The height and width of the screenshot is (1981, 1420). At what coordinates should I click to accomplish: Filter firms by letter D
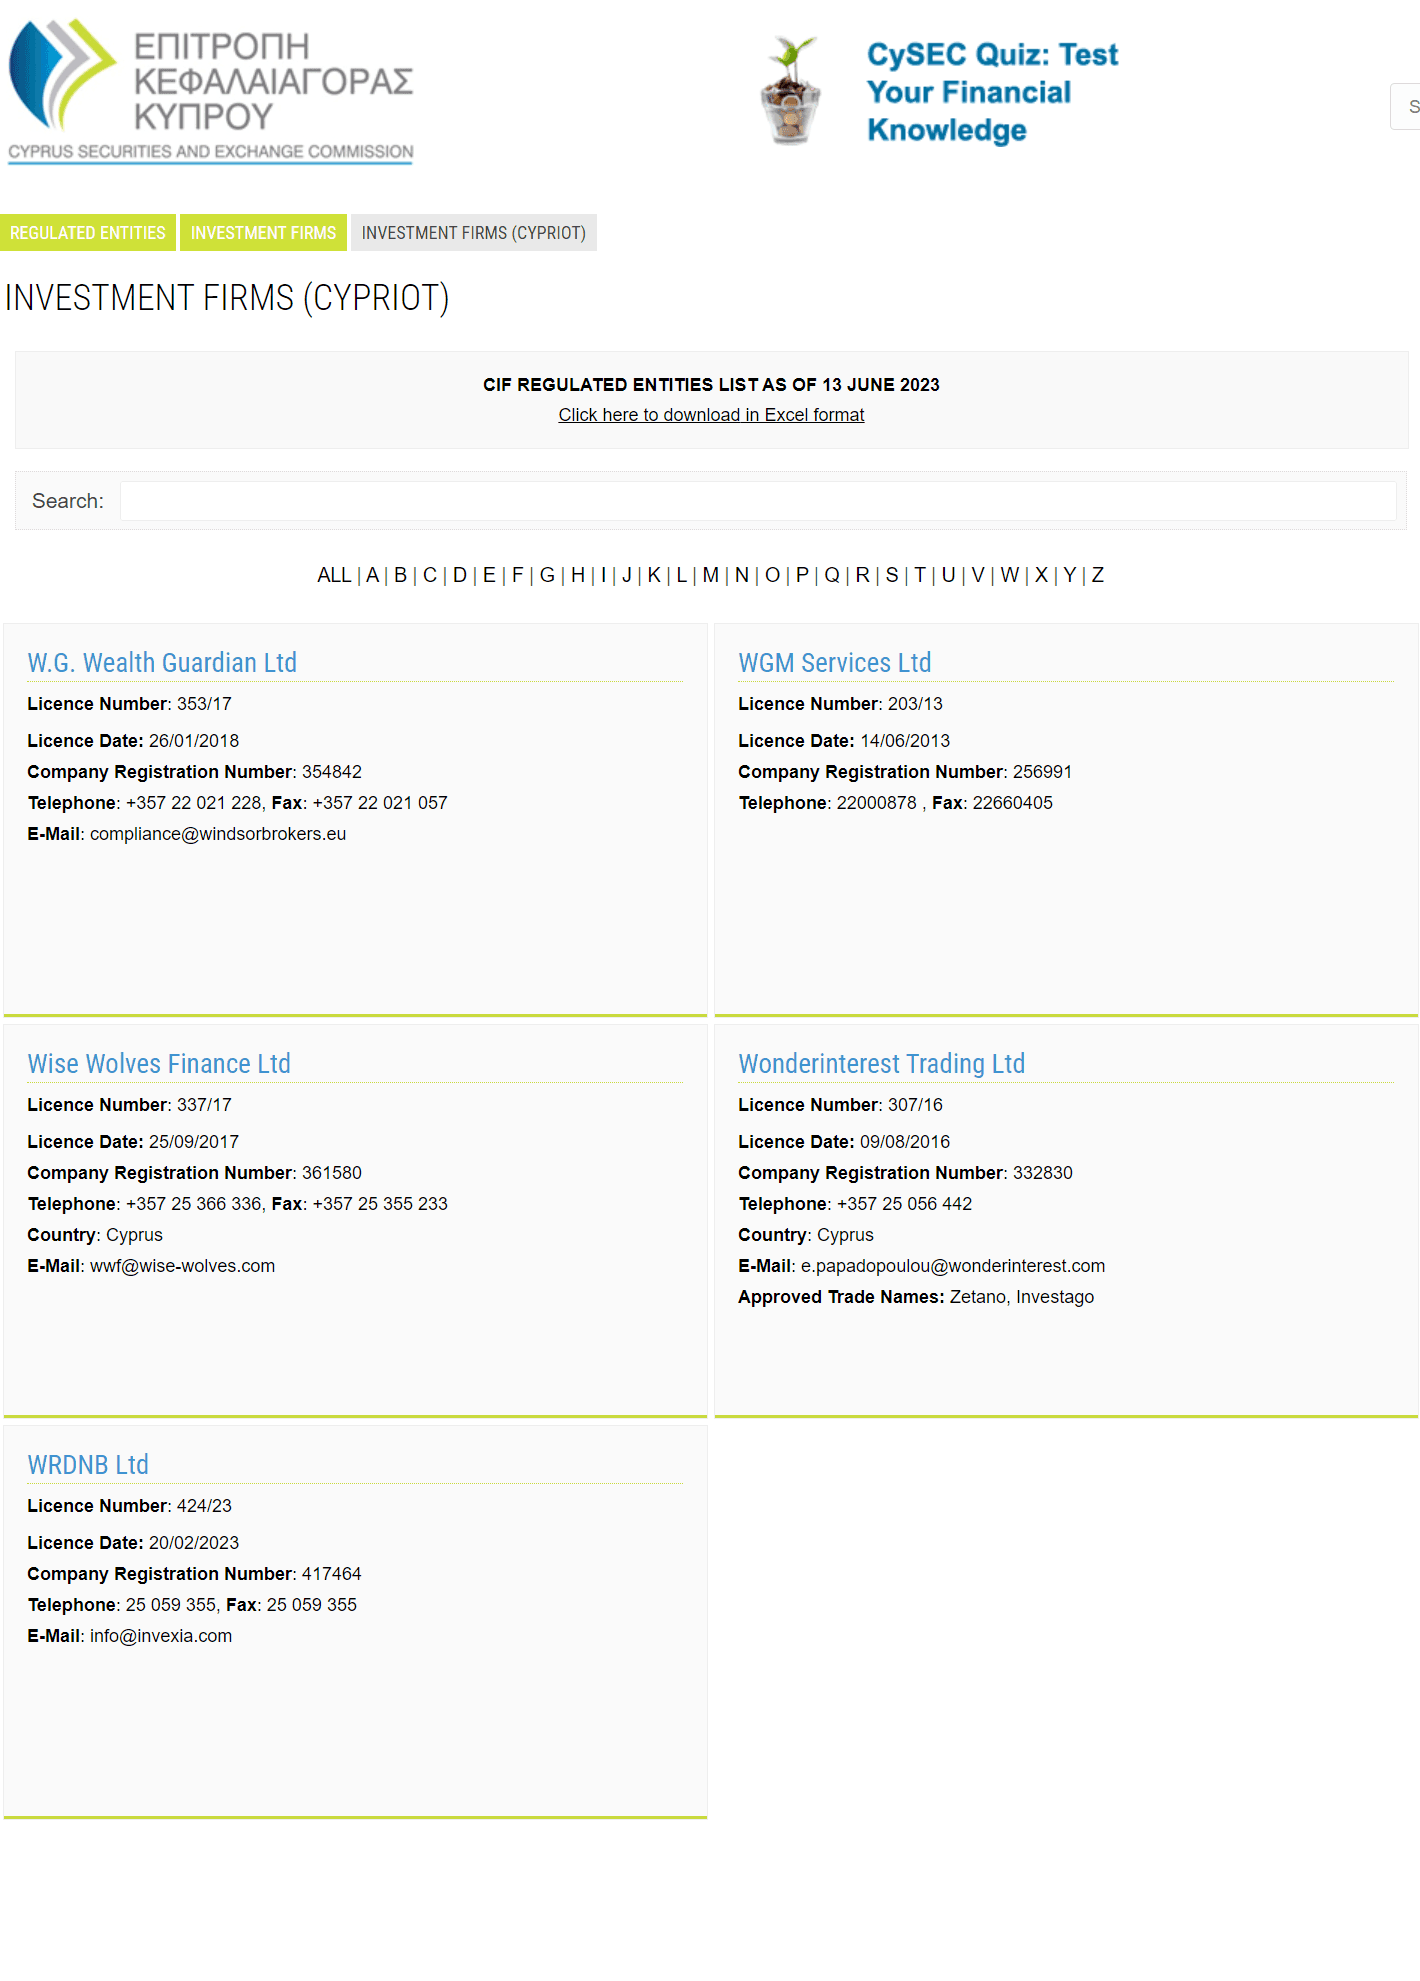tap(460, 575)
